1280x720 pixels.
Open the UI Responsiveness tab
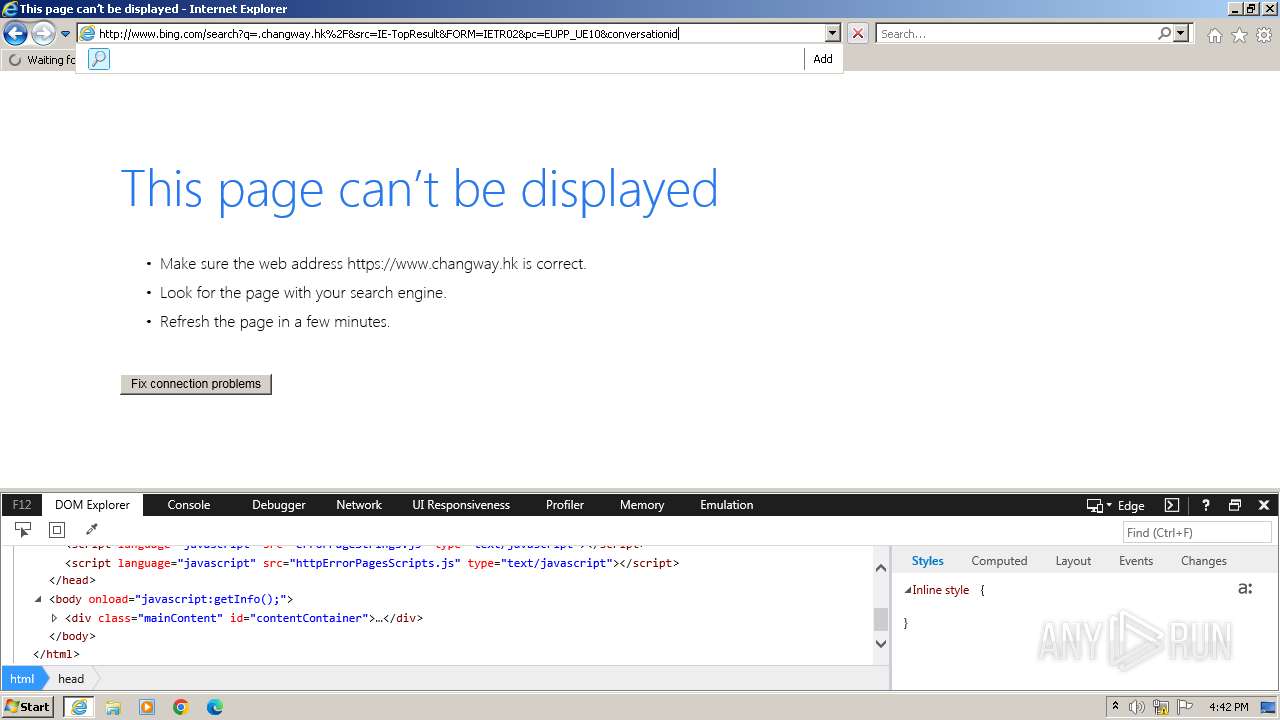(461, 505)
